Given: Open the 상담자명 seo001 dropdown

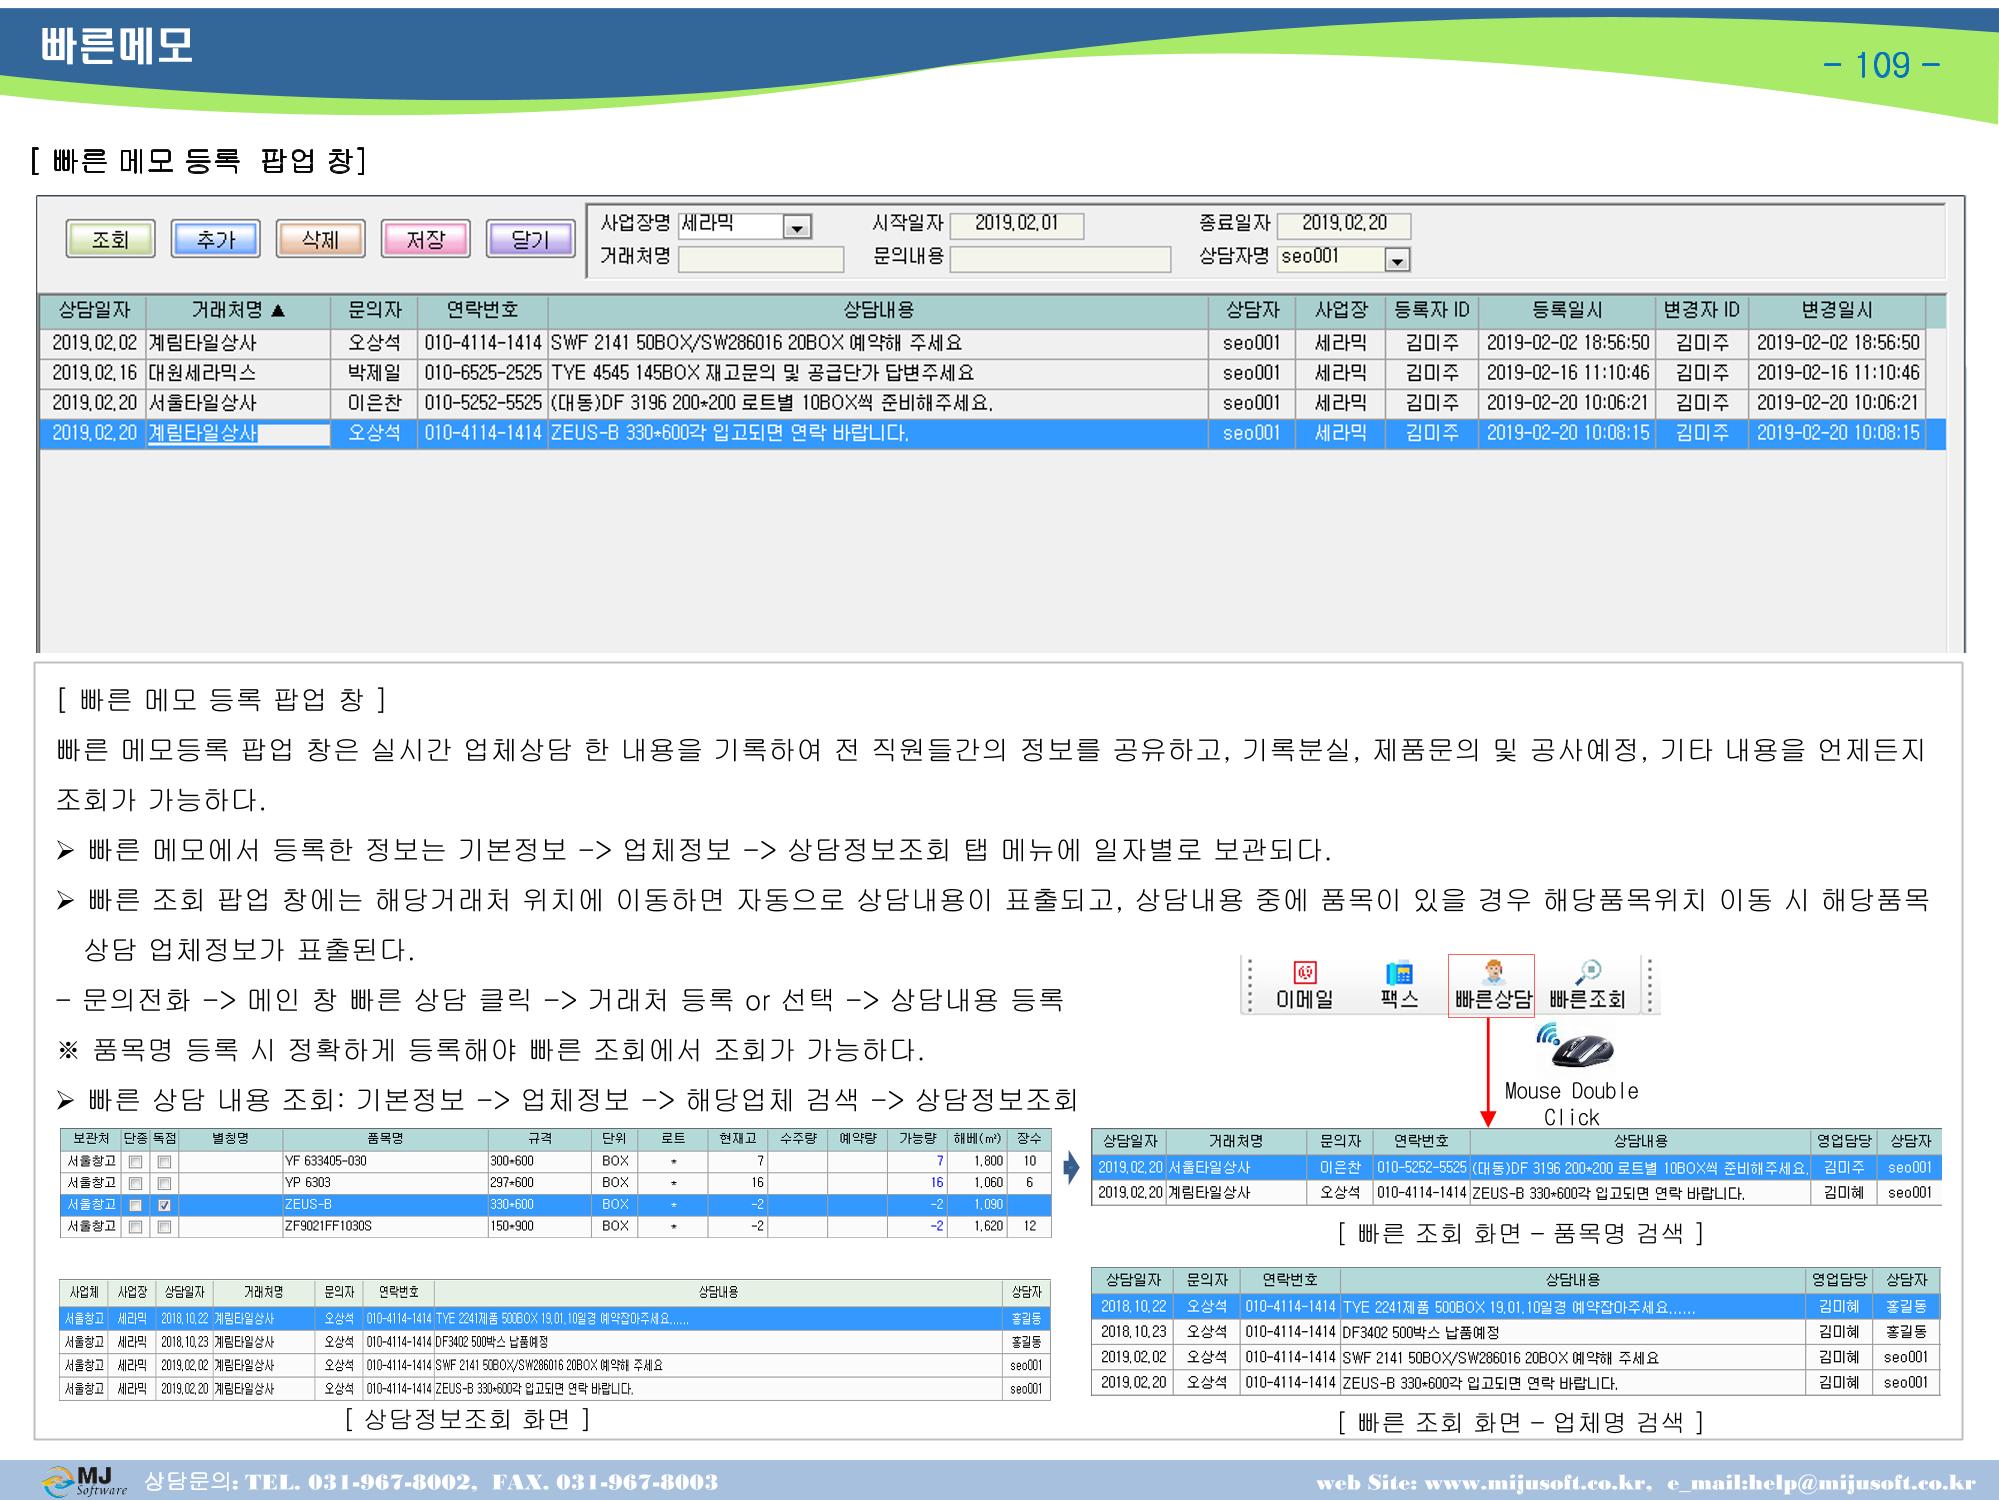Looking at the screenshot, I should pyautogui.click(x=1397, y=260).
